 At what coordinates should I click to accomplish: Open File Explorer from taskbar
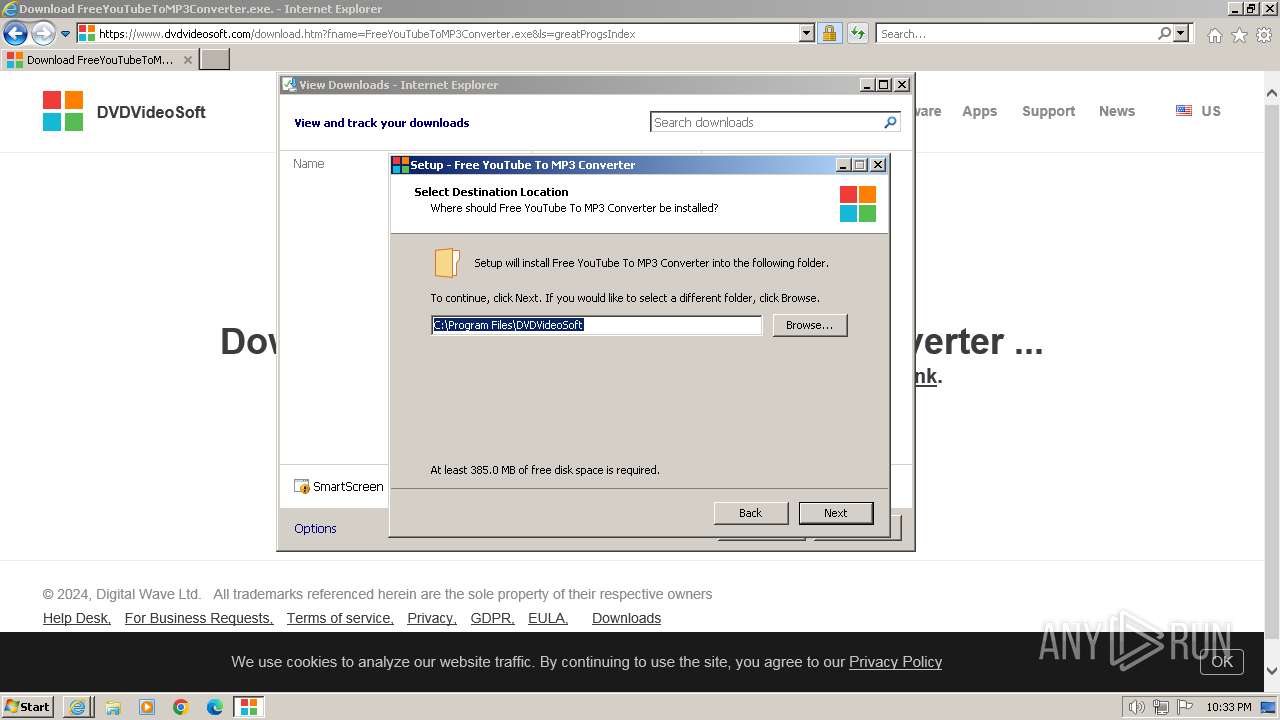[x=113, y=707]
